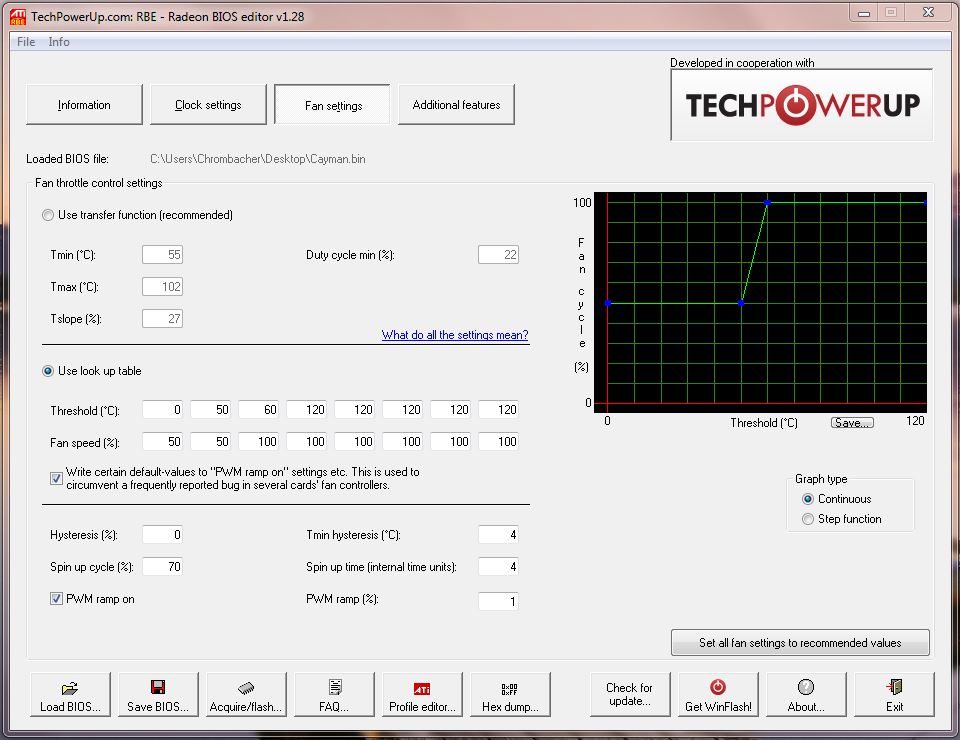
Task: Click the Tmax (°C) field showing 102
Action: [x=162, y=286]
